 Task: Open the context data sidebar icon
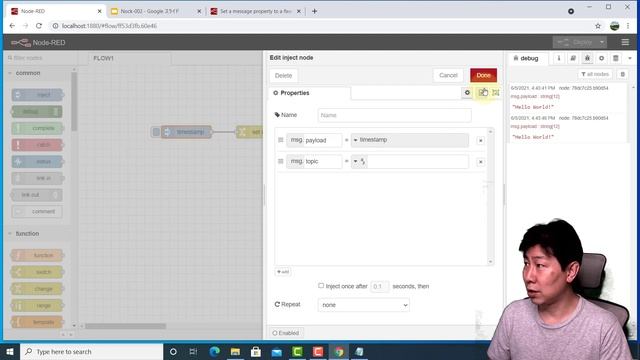tap(616, 58)
